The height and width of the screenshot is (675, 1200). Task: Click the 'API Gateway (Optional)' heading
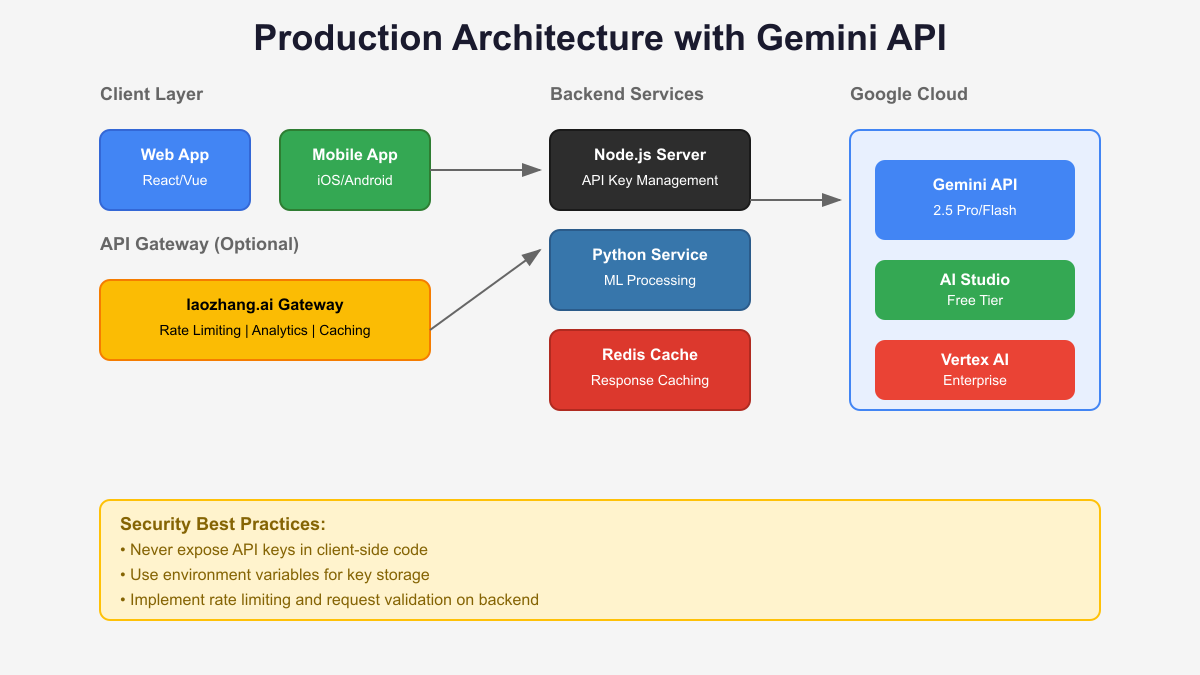click(x=199, y=244)
